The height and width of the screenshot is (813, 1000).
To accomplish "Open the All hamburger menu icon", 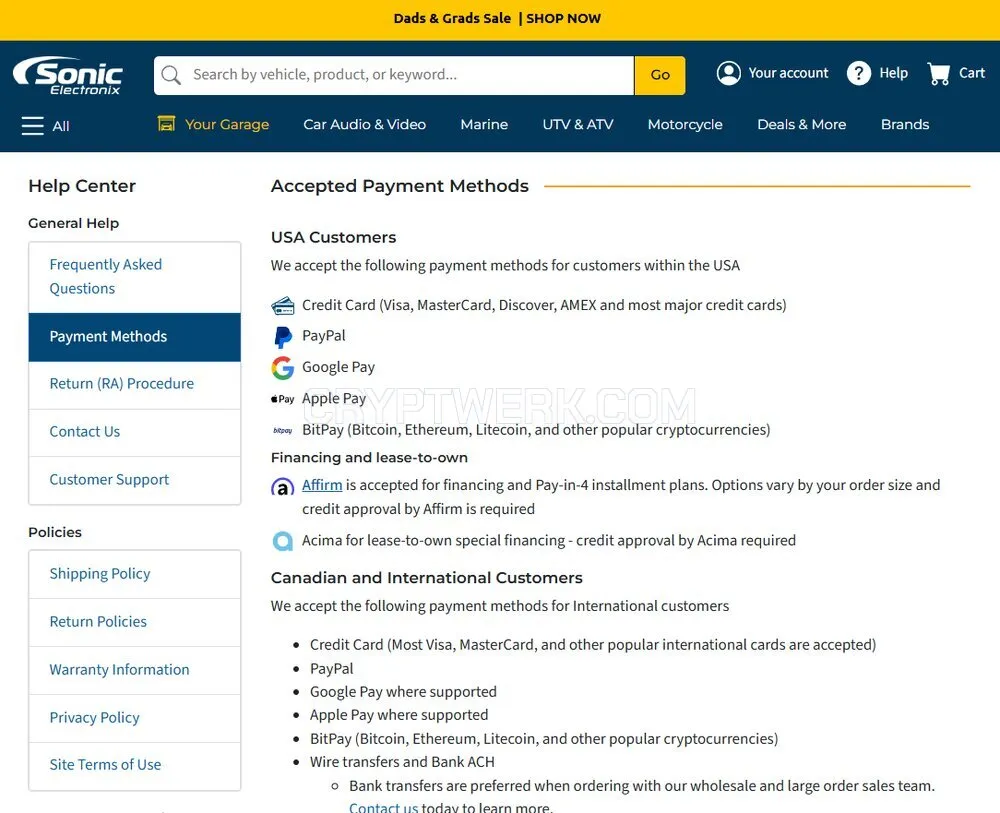I will click(x=33, y=126).
